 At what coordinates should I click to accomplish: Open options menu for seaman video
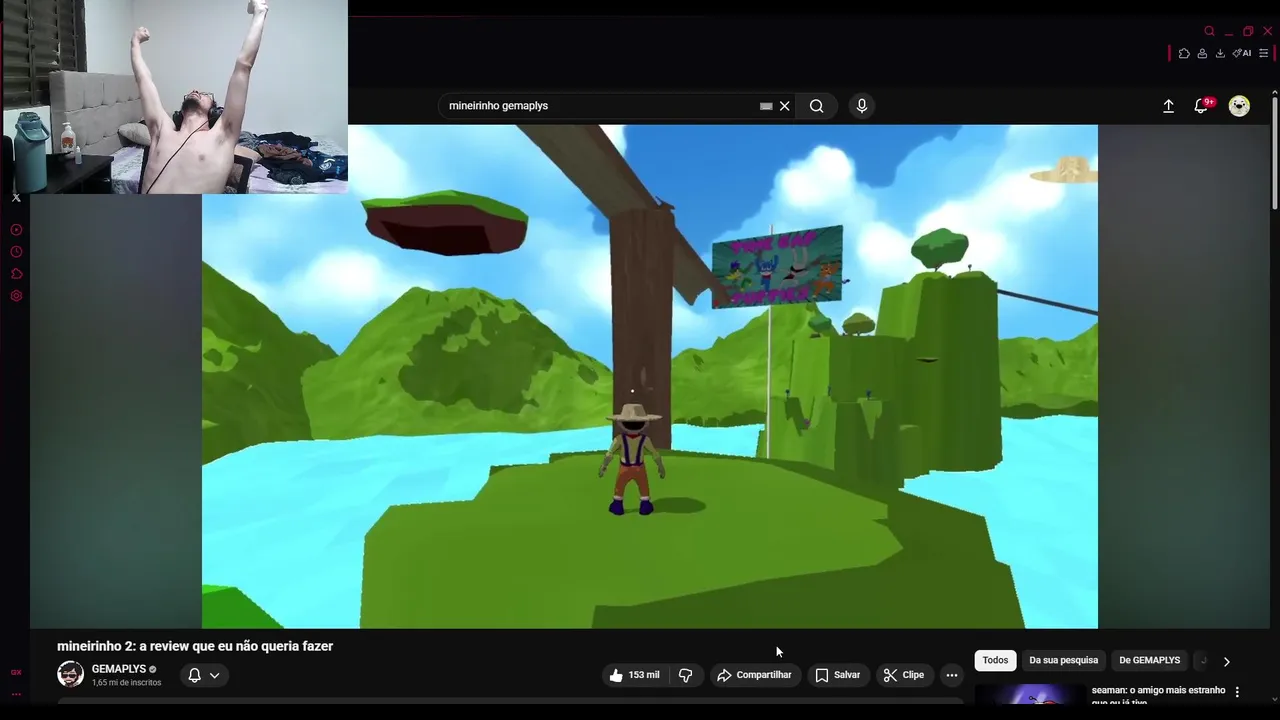1237,692
